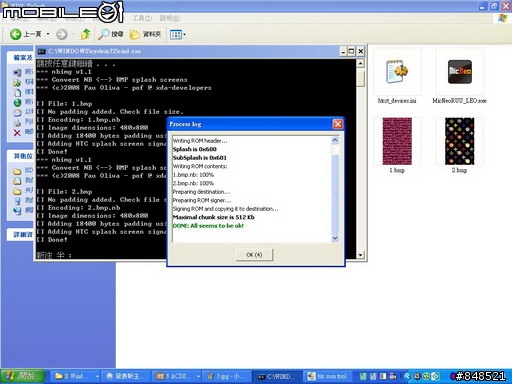
Task: Click the Folders (資料夾) toolbar button
Action: click(145, 34)
